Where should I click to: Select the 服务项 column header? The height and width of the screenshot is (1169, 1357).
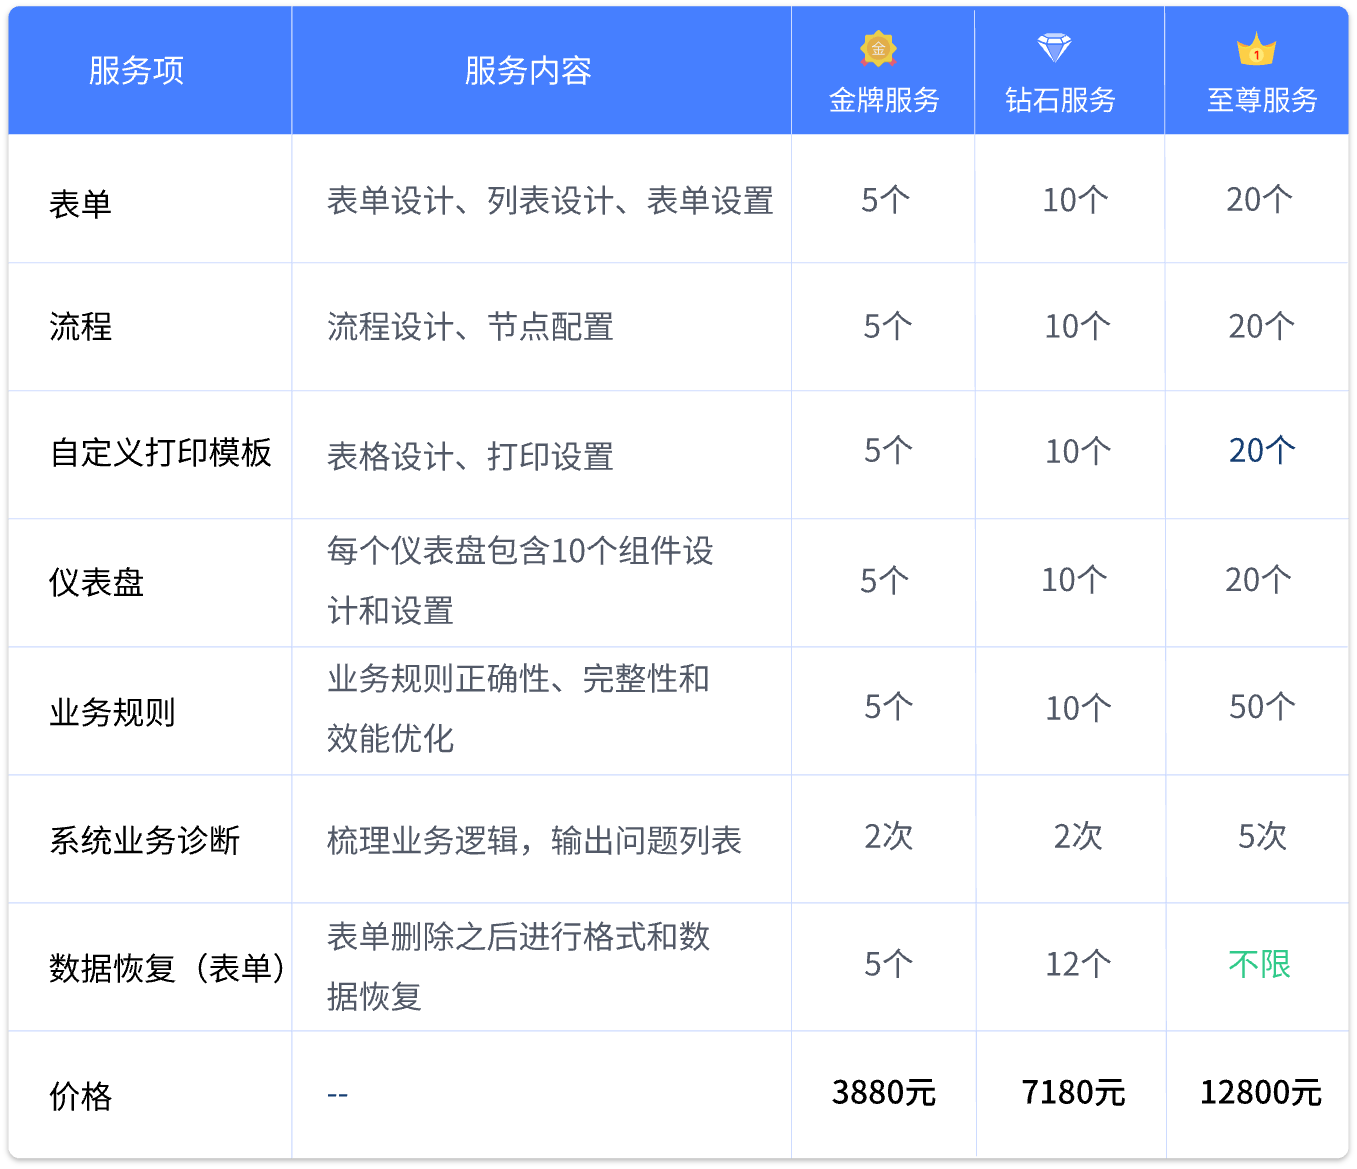[x=136, y=71]
